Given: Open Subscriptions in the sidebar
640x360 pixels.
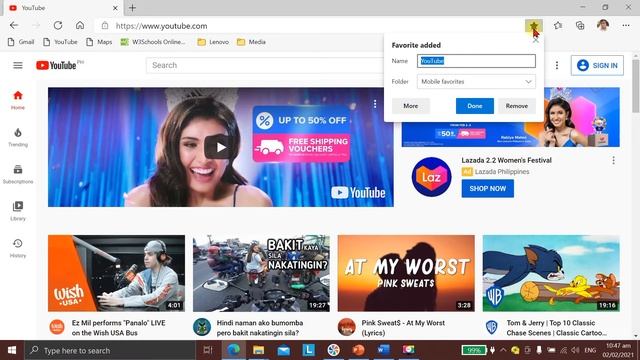Looking at the screenshot, I should pyautogui.click(x=18, y=174).
